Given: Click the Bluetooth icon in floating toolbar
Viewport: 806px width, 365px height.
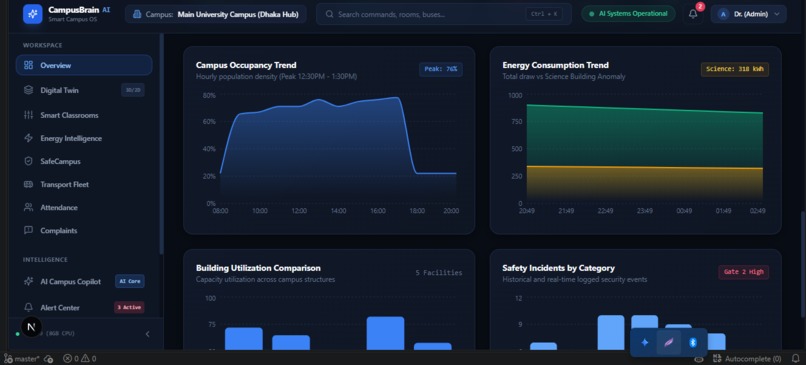Looking at the screenshot, I should 692,342.
